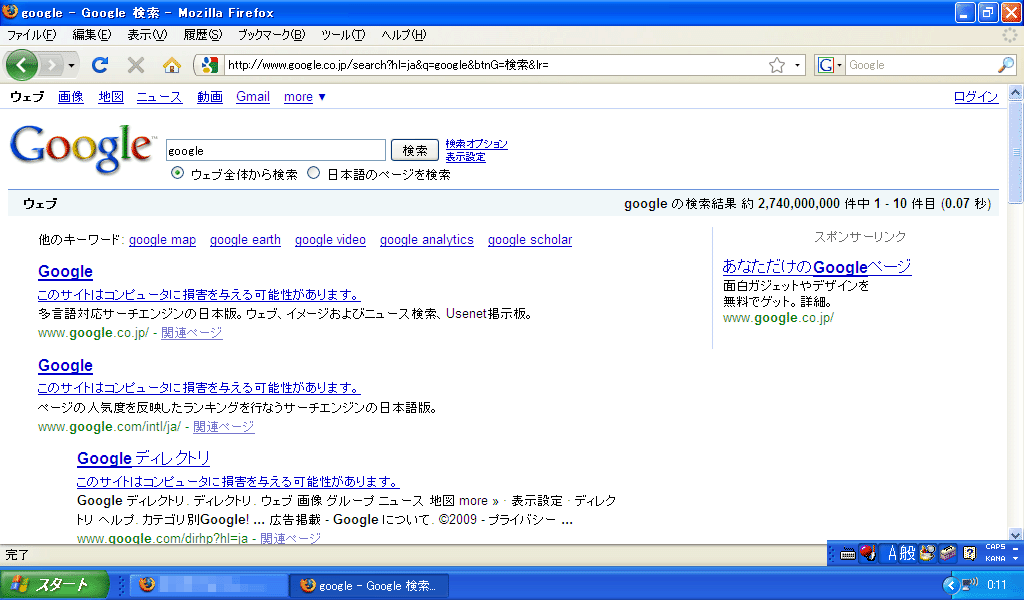Click the Google logo image
This screenshot has height=600, width=1024.
(82, 149)
